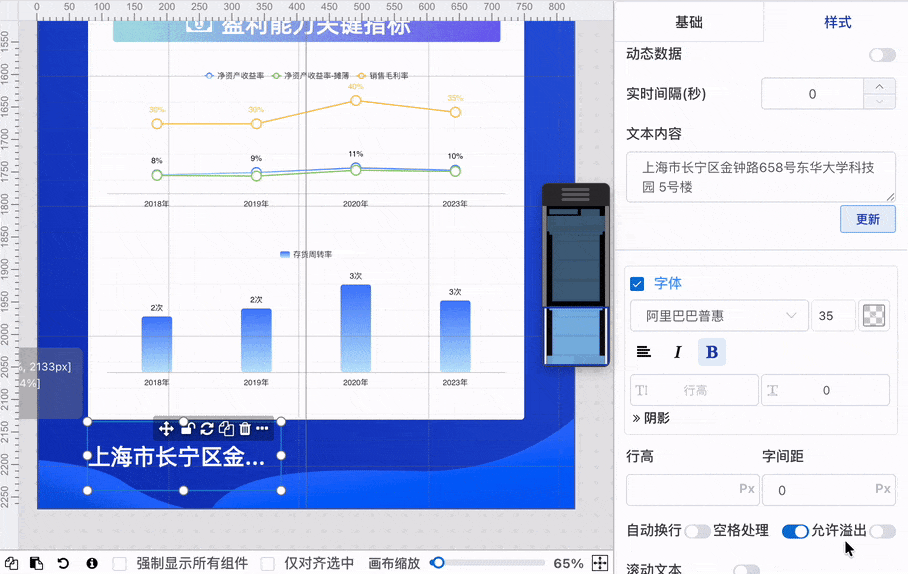This screenshot has width=908, height=574.
Task: Uncheck the 字体 checkbox
Action: coord(637,284)
